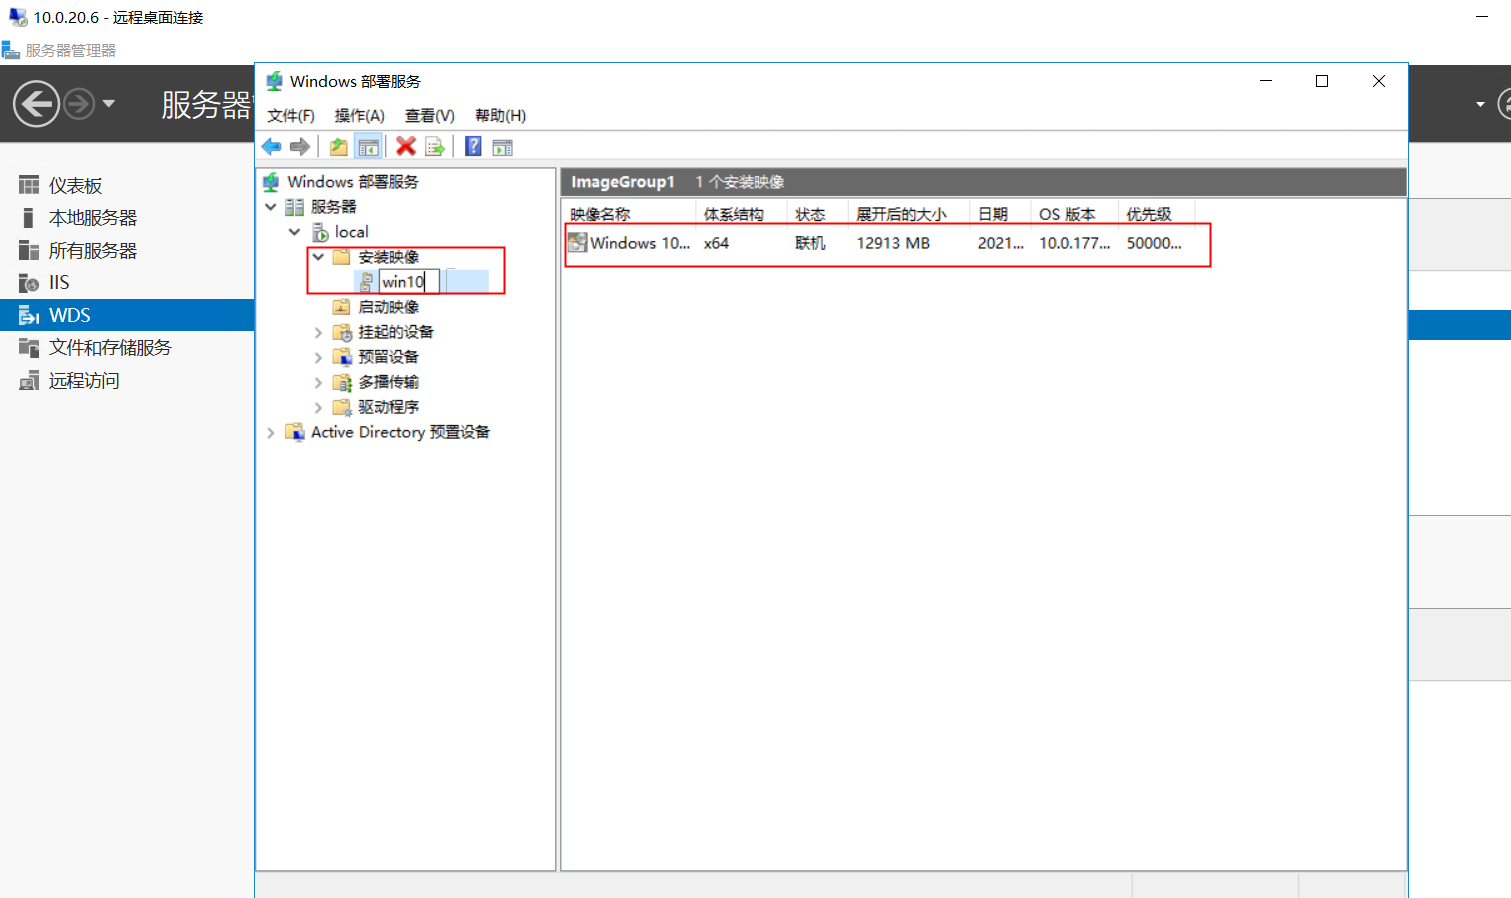
Task: Open the 查看(V) menu
Action: click(429, 115)
